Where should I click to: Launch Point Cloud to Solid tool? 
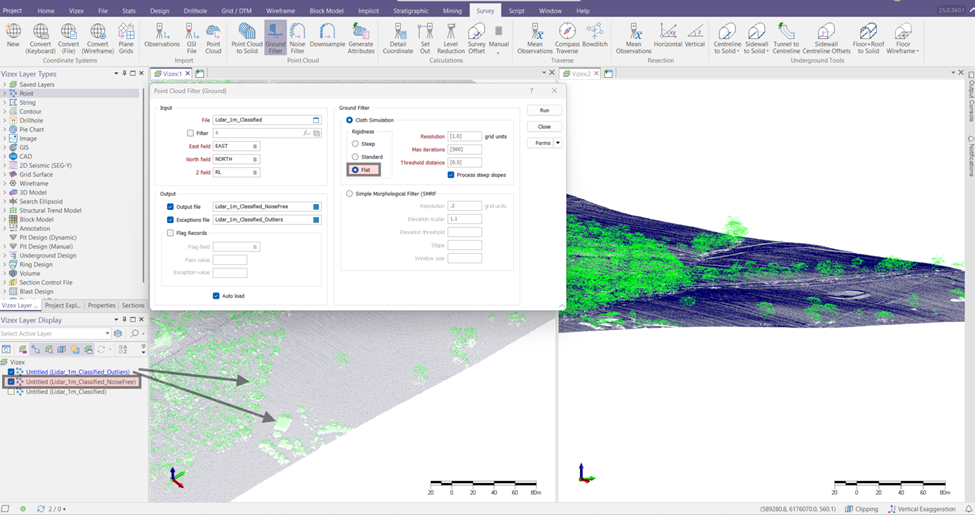(245, 38)
